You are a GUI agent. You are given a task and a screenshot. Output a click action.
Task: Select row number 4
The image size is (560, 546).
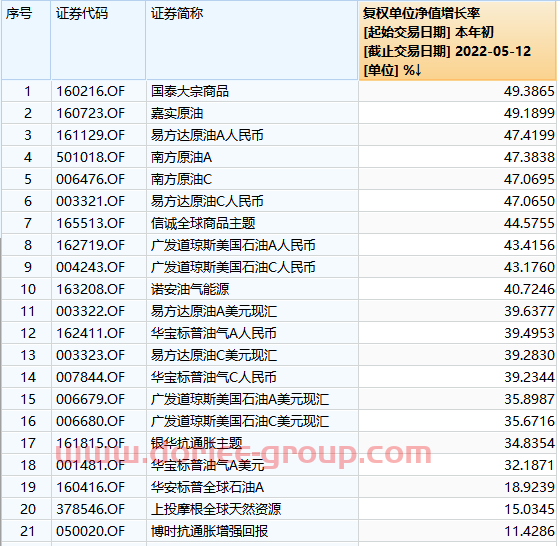click(x=28, y=157)
